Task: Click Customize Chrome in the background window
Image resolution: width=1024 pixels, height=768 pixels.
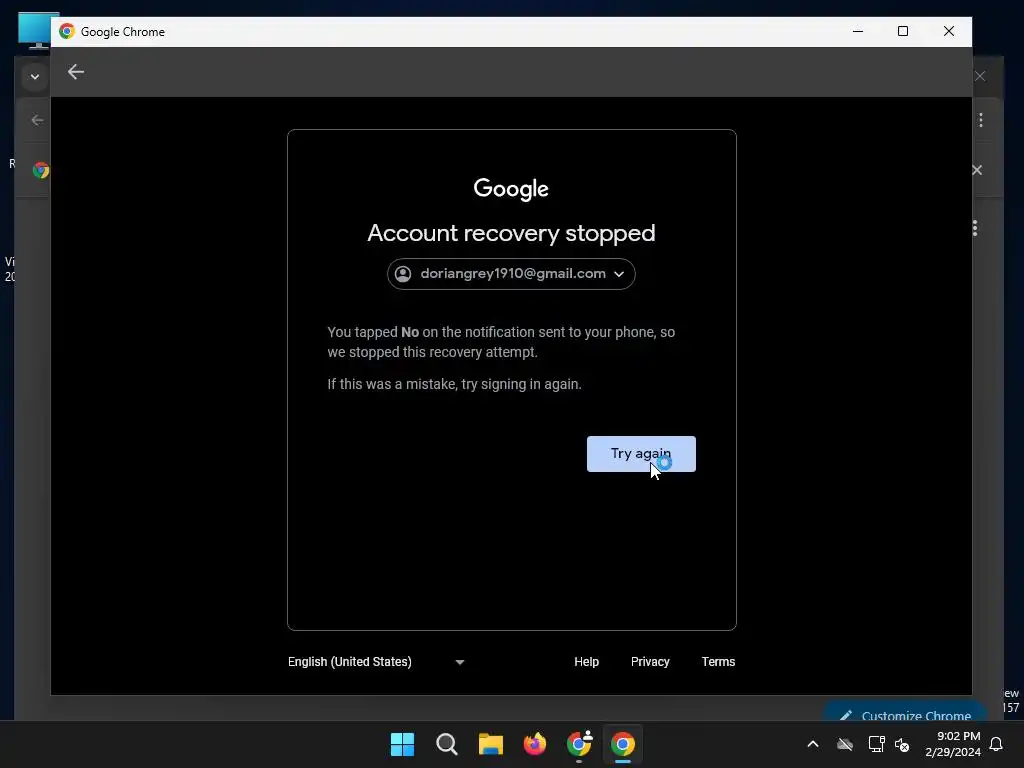Action: click(906, 712)
